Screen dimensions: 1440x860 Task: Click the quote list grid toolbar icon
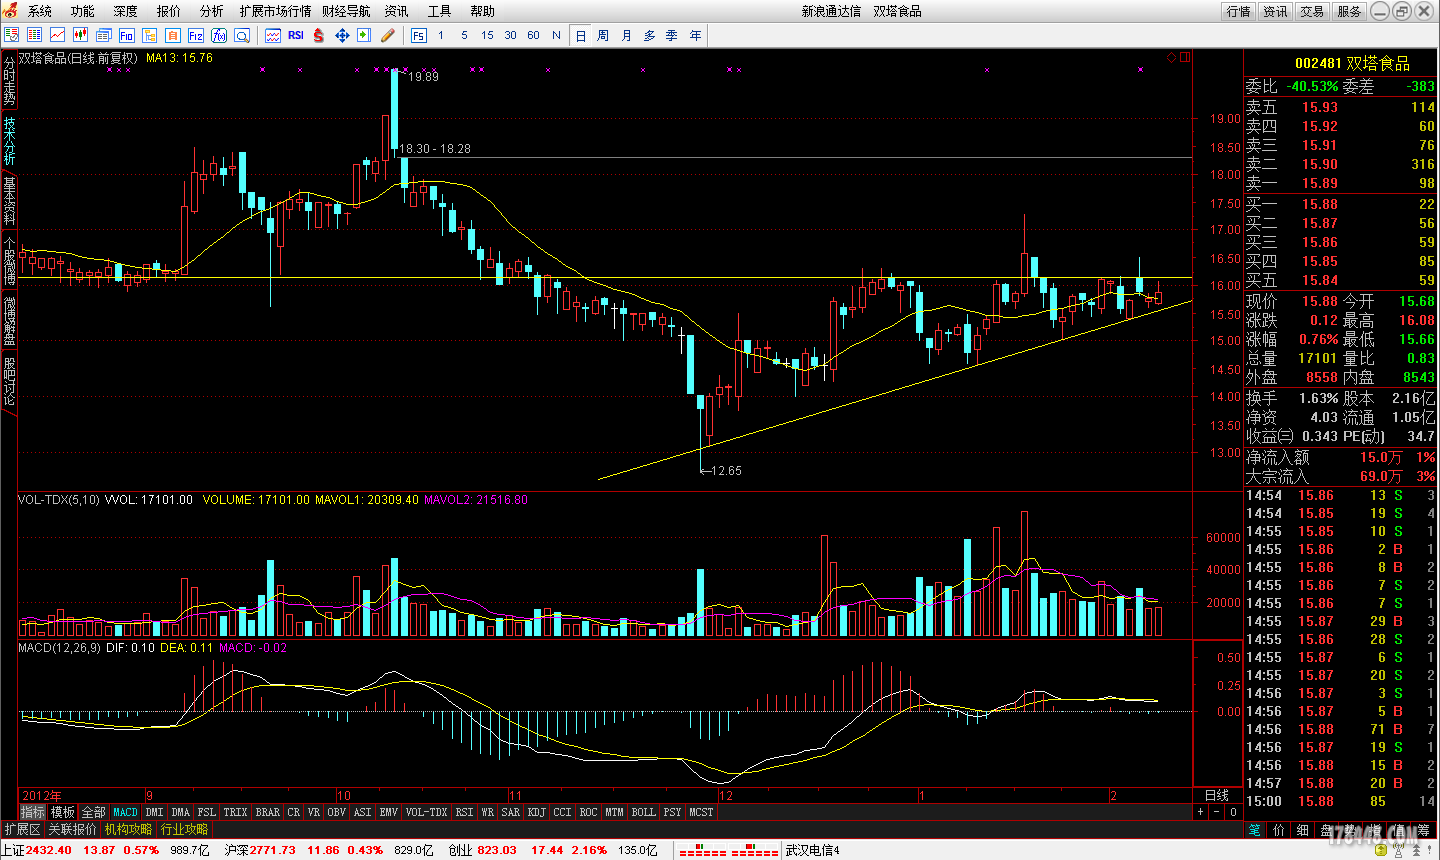(34, 35)
